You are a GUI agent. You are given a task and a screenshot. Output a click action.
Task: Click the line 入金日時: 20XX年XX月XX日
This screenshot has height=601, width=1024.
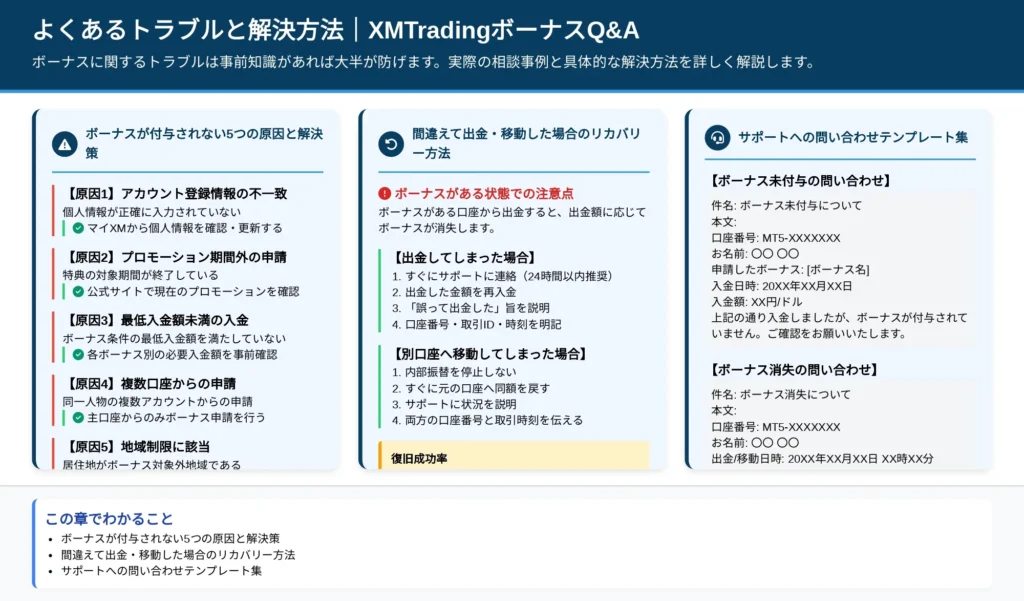[782, 285]
